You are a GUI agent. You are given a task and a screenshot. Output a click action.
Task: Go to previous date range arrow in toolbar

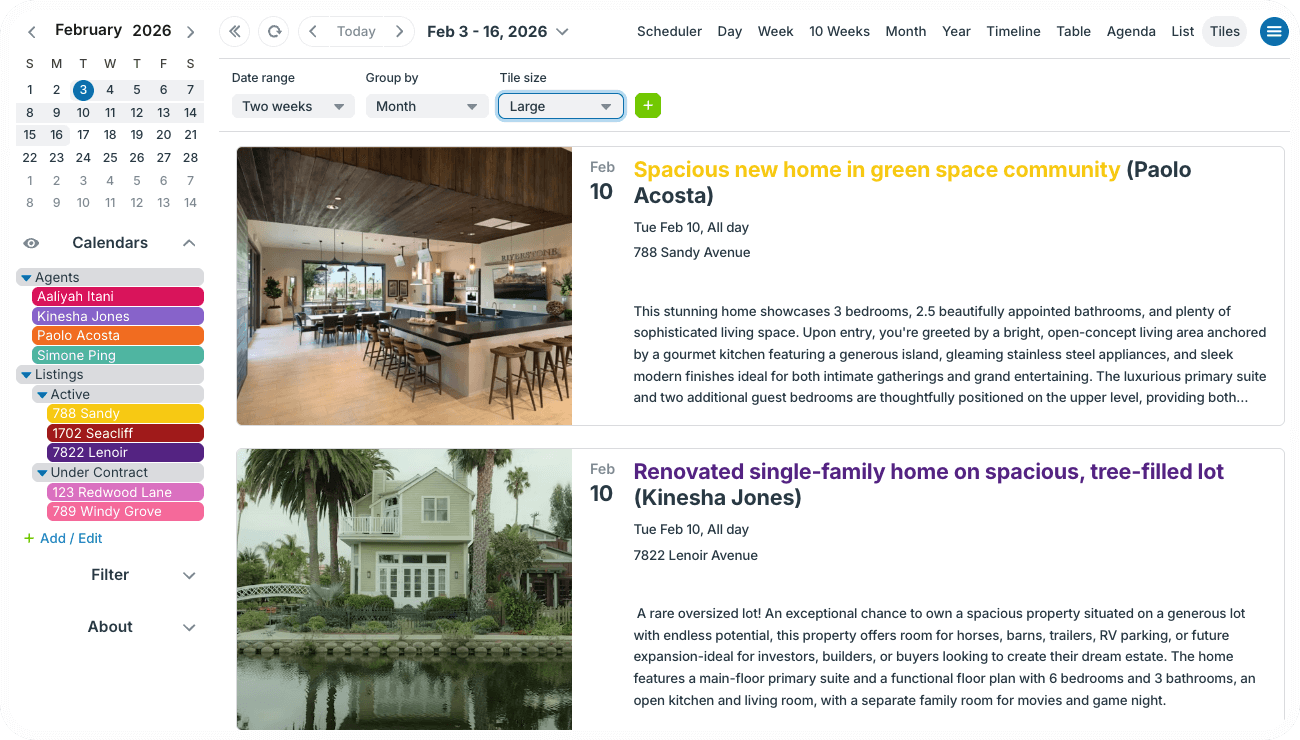(313, 31)
